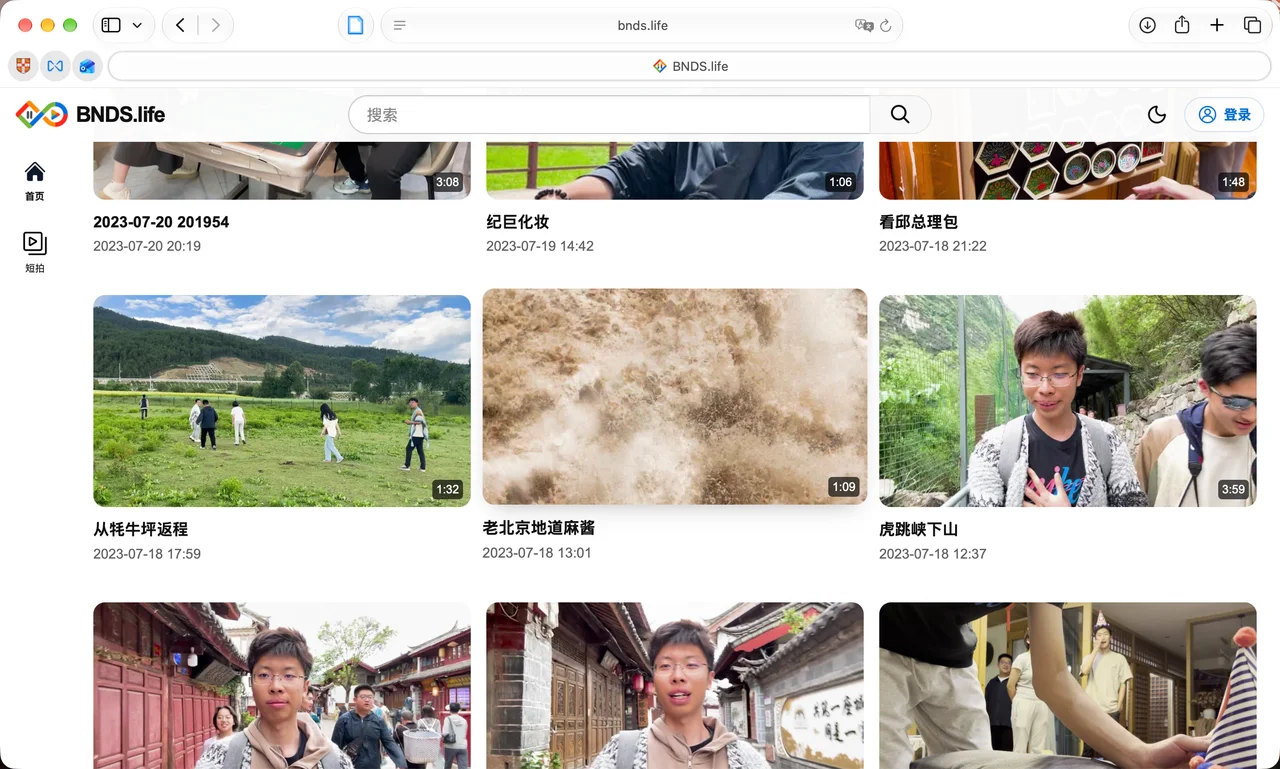Click the title 虎跳峡下山
The image size is (1280, 769).
click(918, 529)
